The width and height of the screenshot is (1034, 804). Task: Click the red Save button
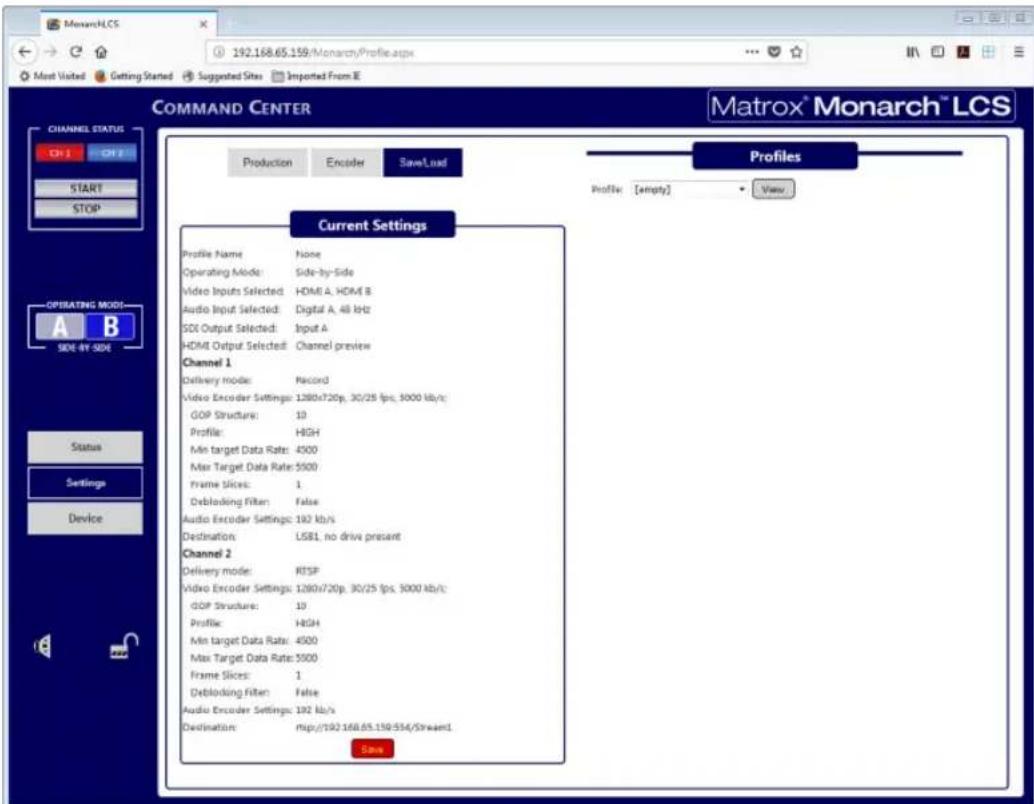373,749
